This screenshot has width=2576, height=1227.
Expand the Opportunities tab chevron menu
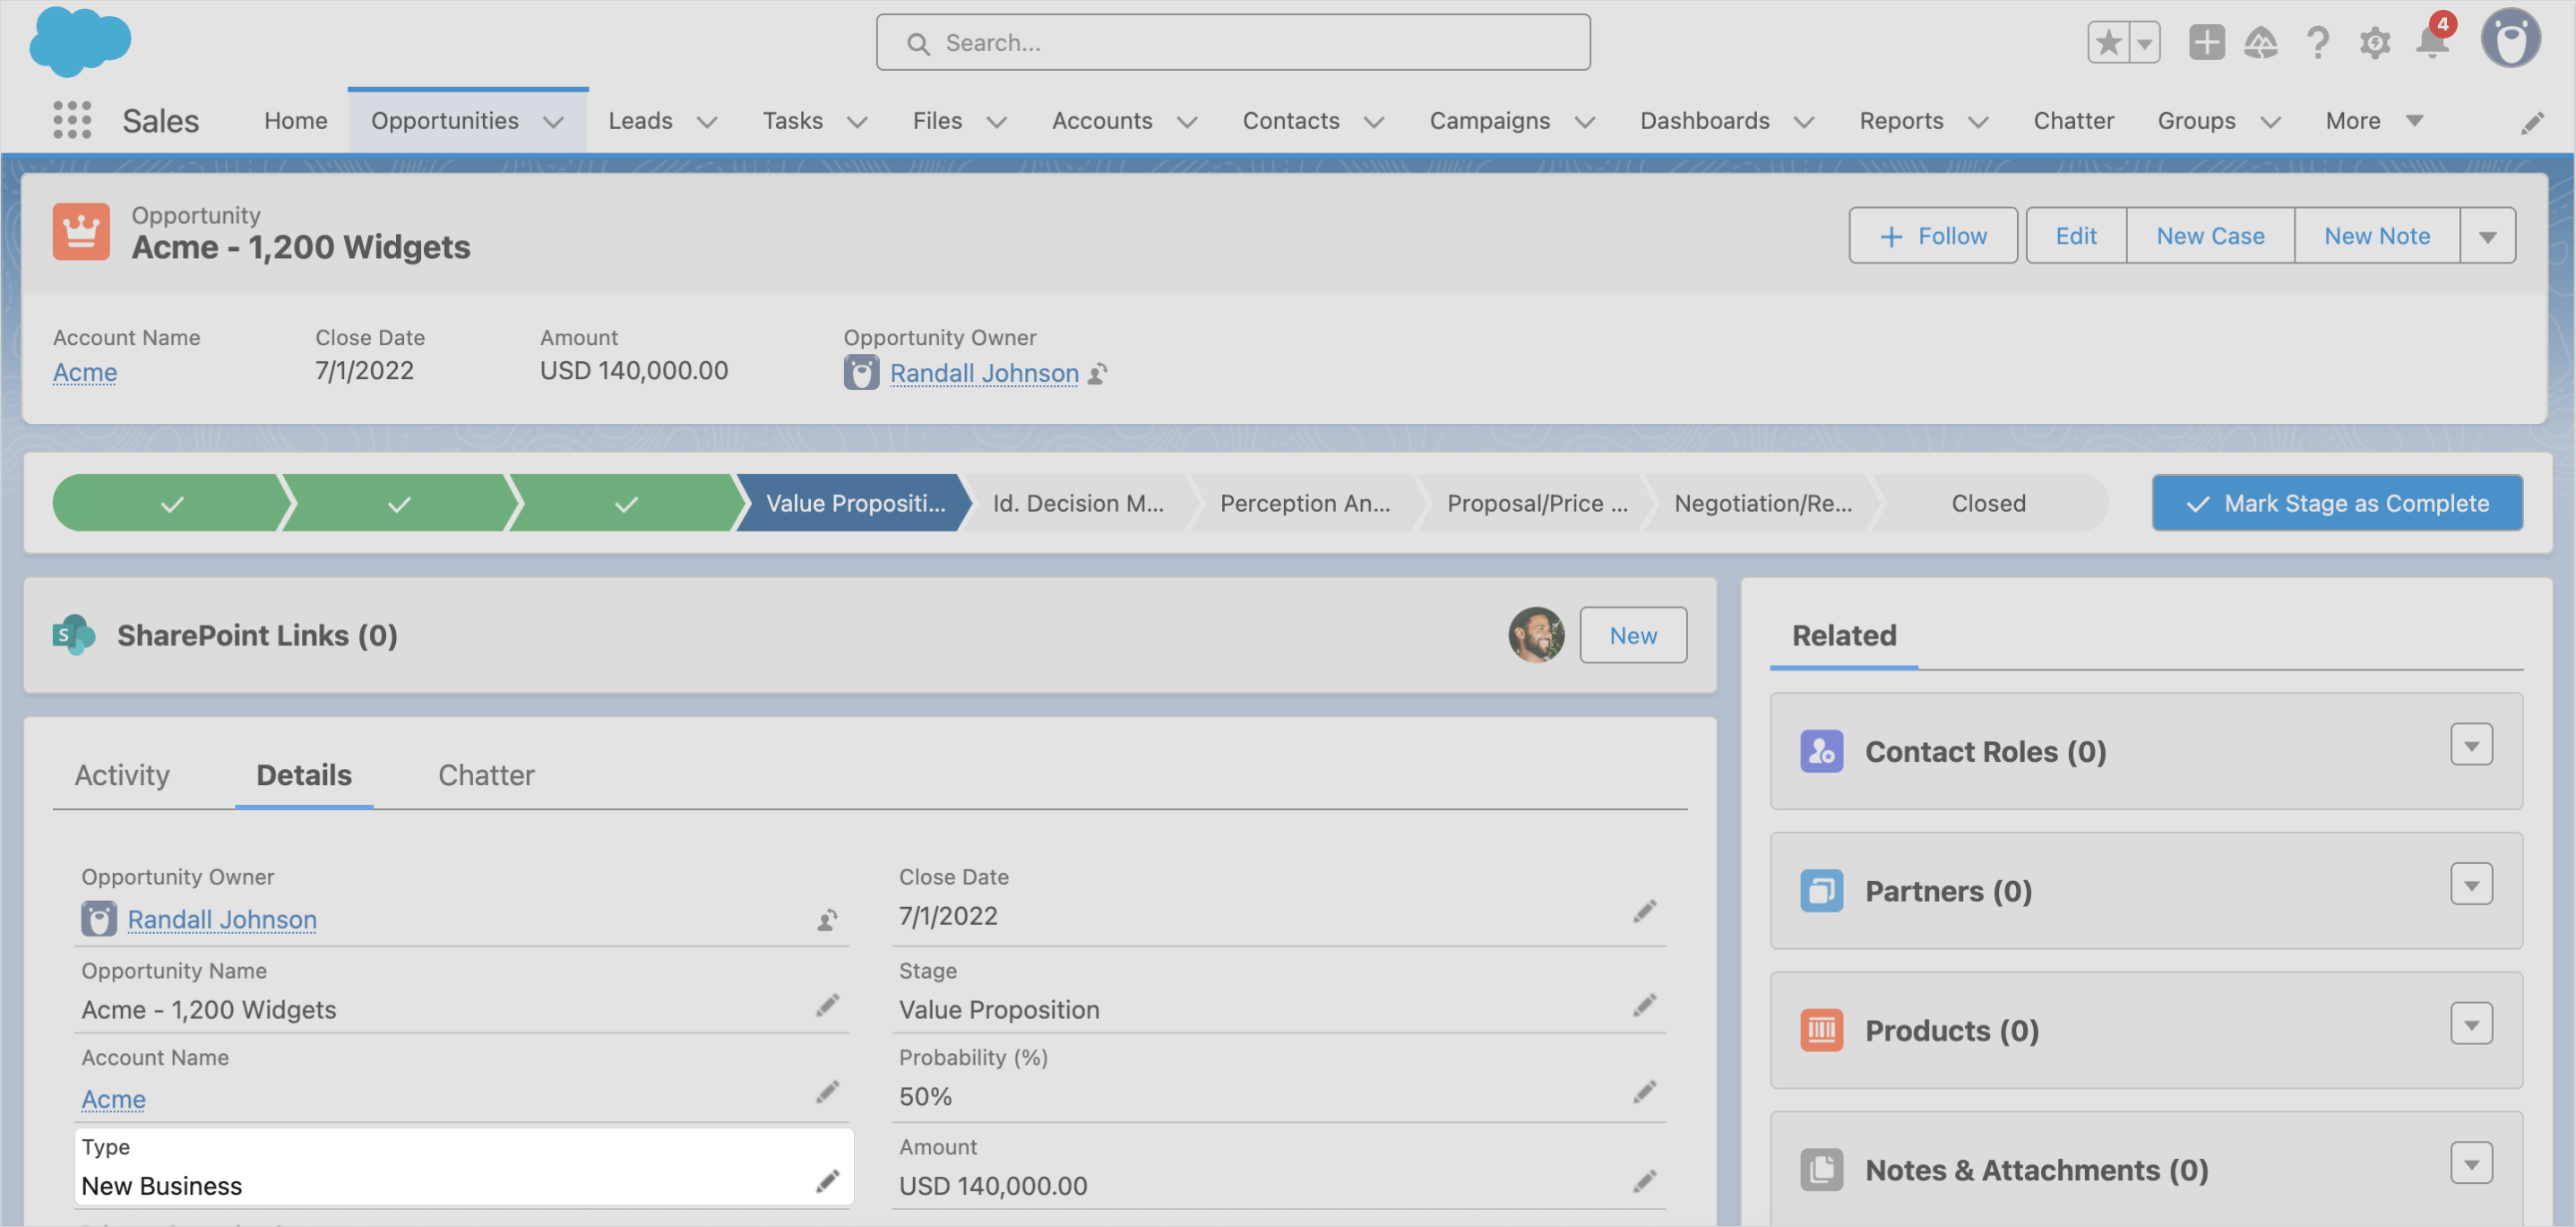click(x=553, y=121)
